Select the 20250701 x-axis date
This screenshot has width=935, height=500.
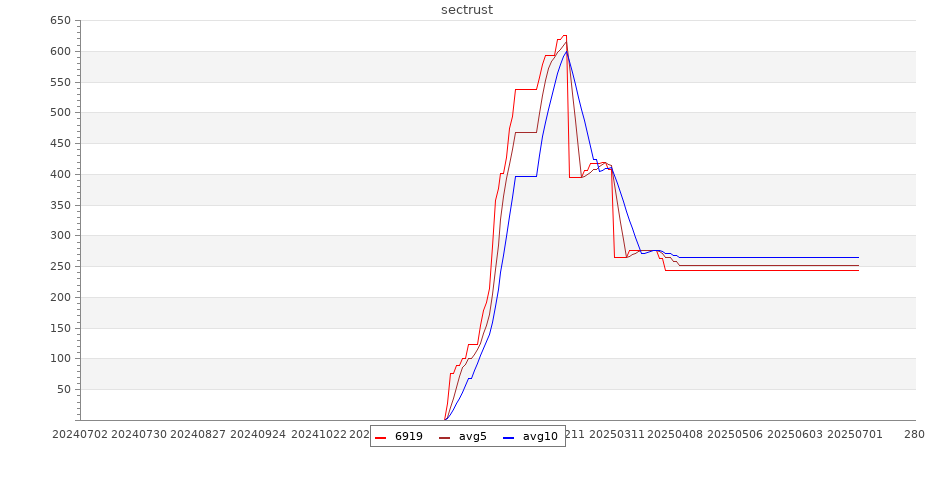click(853, 434)
